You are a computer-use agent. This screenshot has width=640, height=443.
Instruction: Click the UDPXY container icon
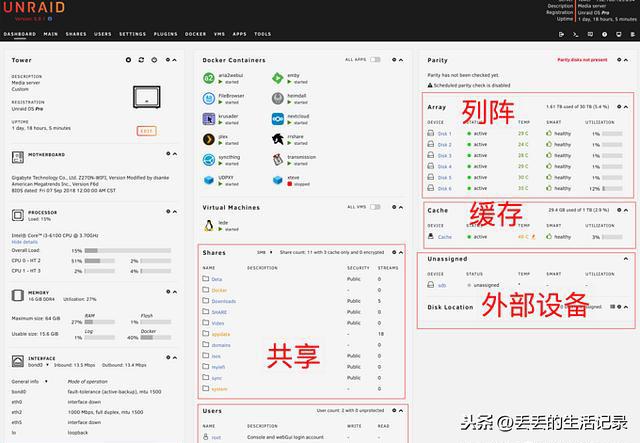[209, 180]
